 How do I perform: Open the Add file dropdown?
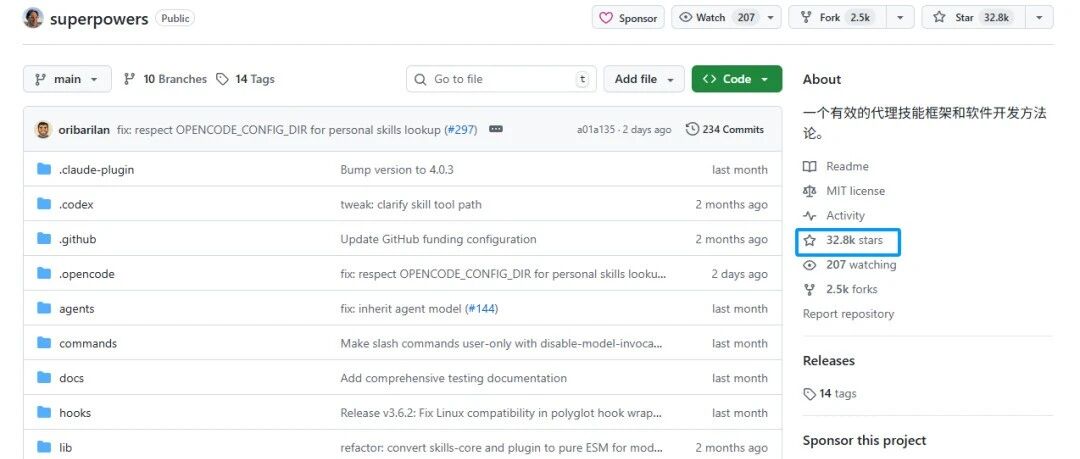(x=644, y=79)
